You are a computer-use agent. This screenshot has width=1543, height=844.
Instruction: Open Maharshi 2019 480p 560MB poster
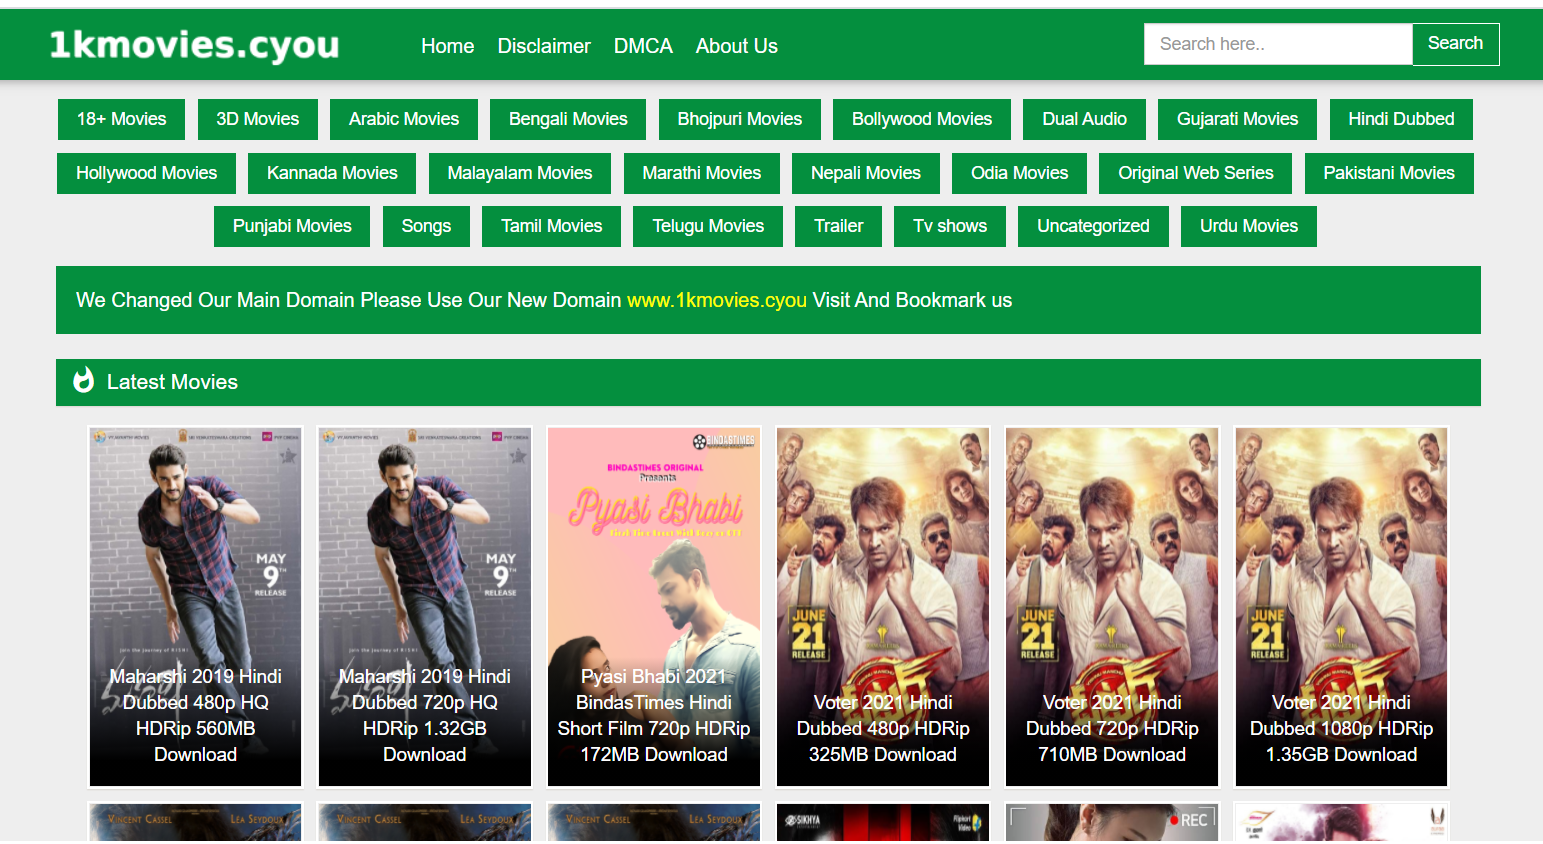(195, 606)
